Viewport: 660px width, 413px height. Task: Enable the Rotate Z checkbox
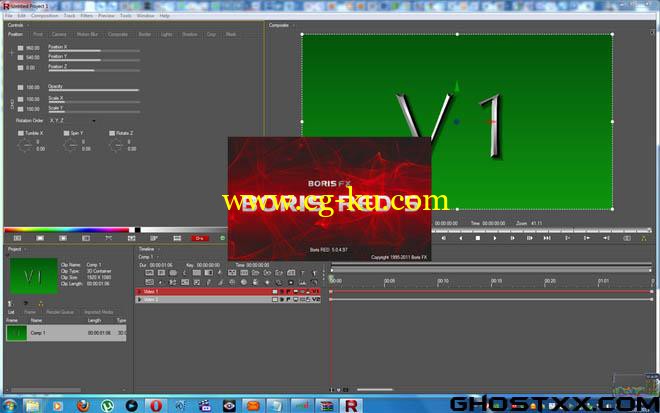coord(112,133)
